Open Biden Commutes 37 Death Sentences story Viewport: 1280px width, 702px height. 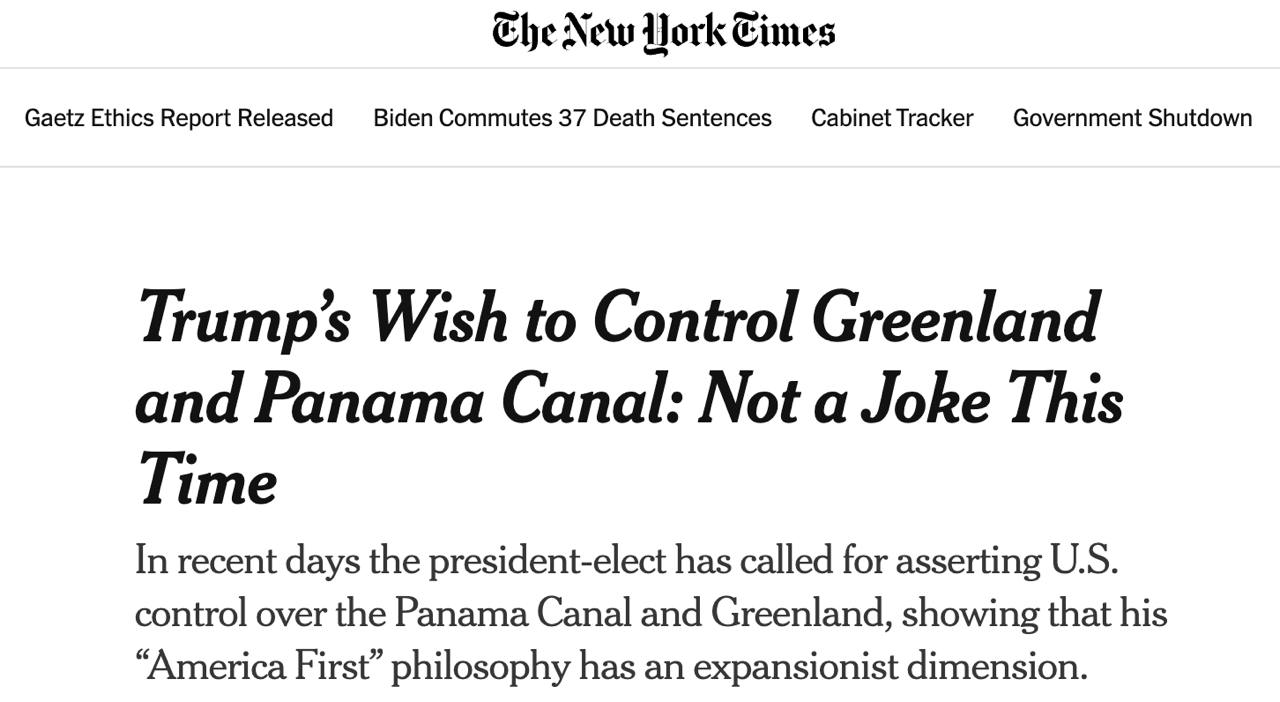click(572, 118)
